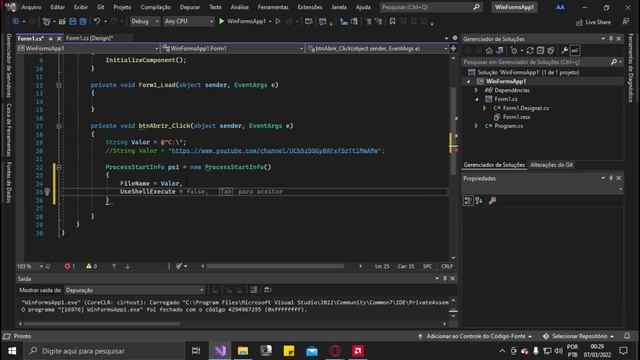Click the Live Share button

pos(593,22)
